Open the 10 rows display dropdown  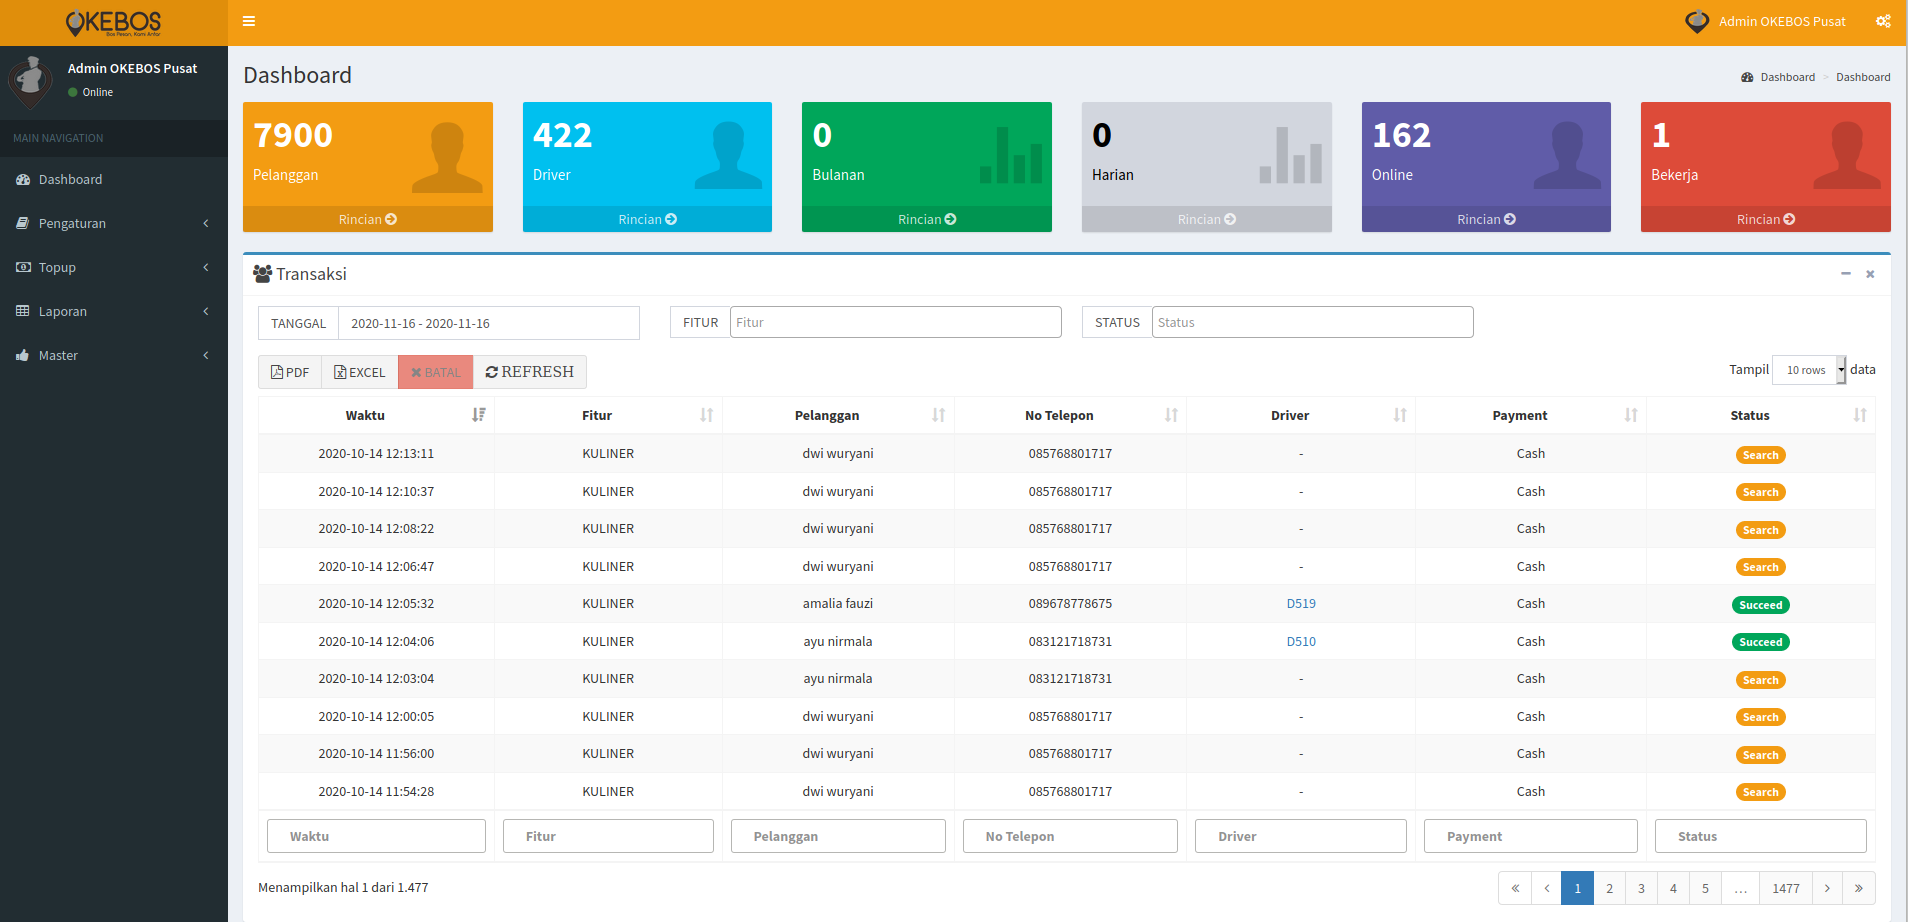coord(1809,370)
